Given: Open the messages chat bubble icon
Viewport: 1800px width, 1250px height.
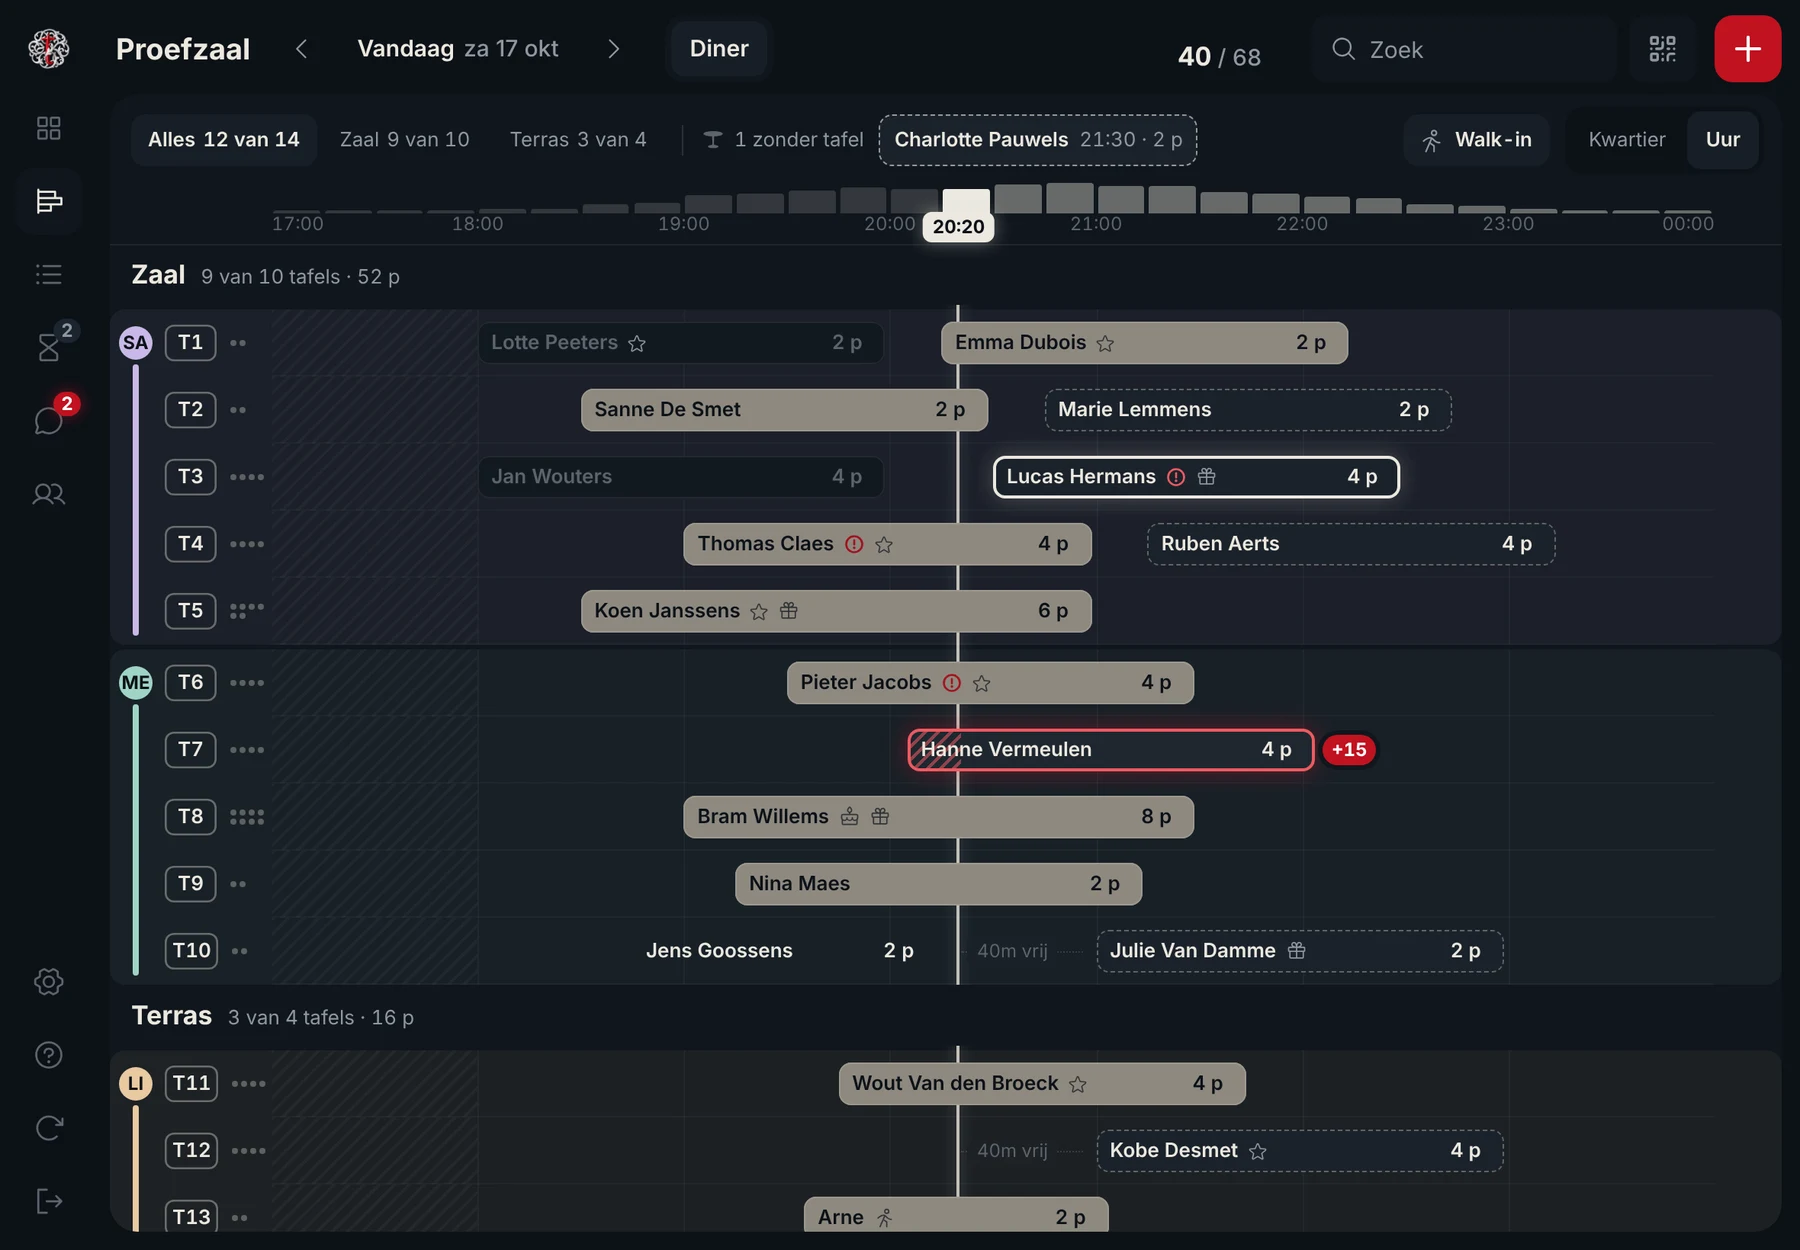Looking at the screenshot, I should click(48, 421).
